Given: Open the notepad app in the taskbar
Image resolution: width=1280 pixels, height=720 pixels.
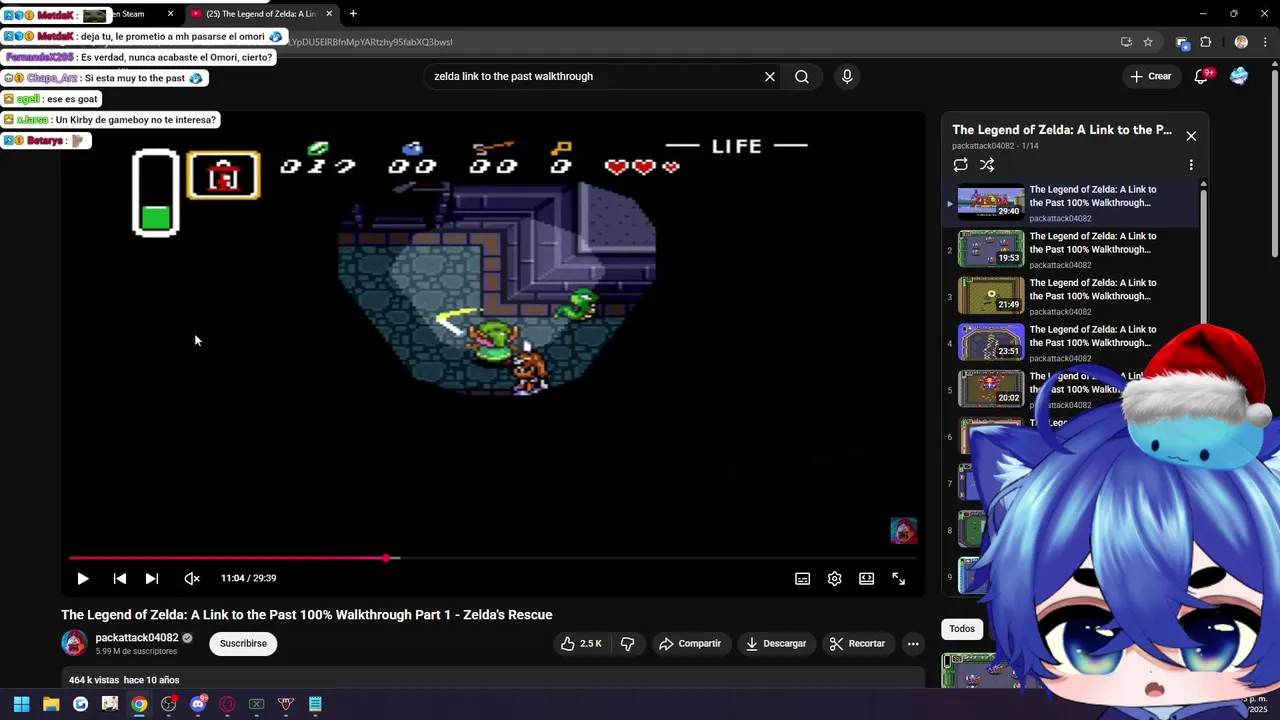Looking at the screenshot, I should 315,704.
